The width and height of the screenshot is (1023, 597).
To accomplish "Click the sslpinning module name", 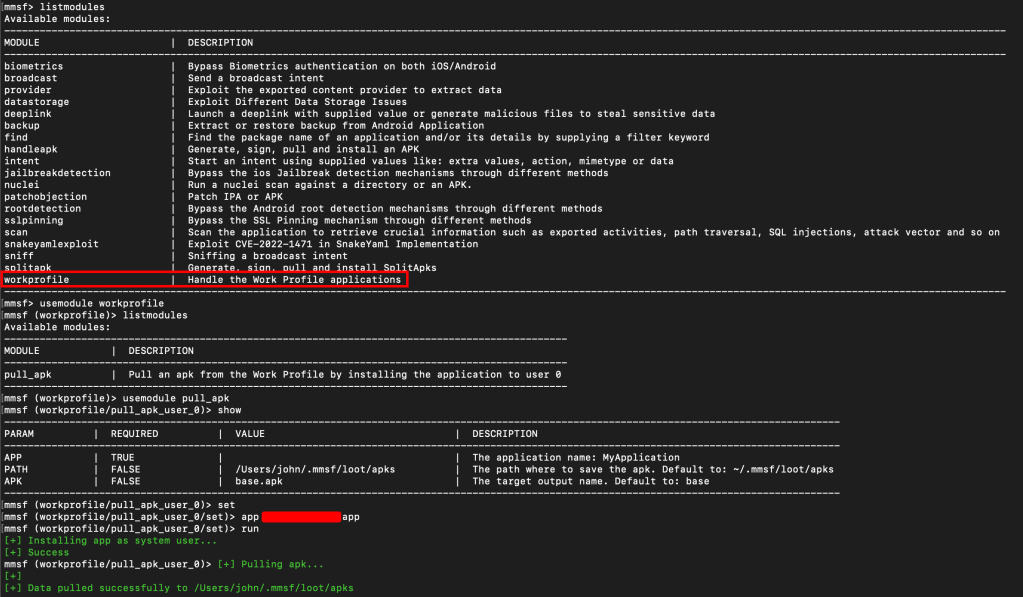I will click(33, 220).
